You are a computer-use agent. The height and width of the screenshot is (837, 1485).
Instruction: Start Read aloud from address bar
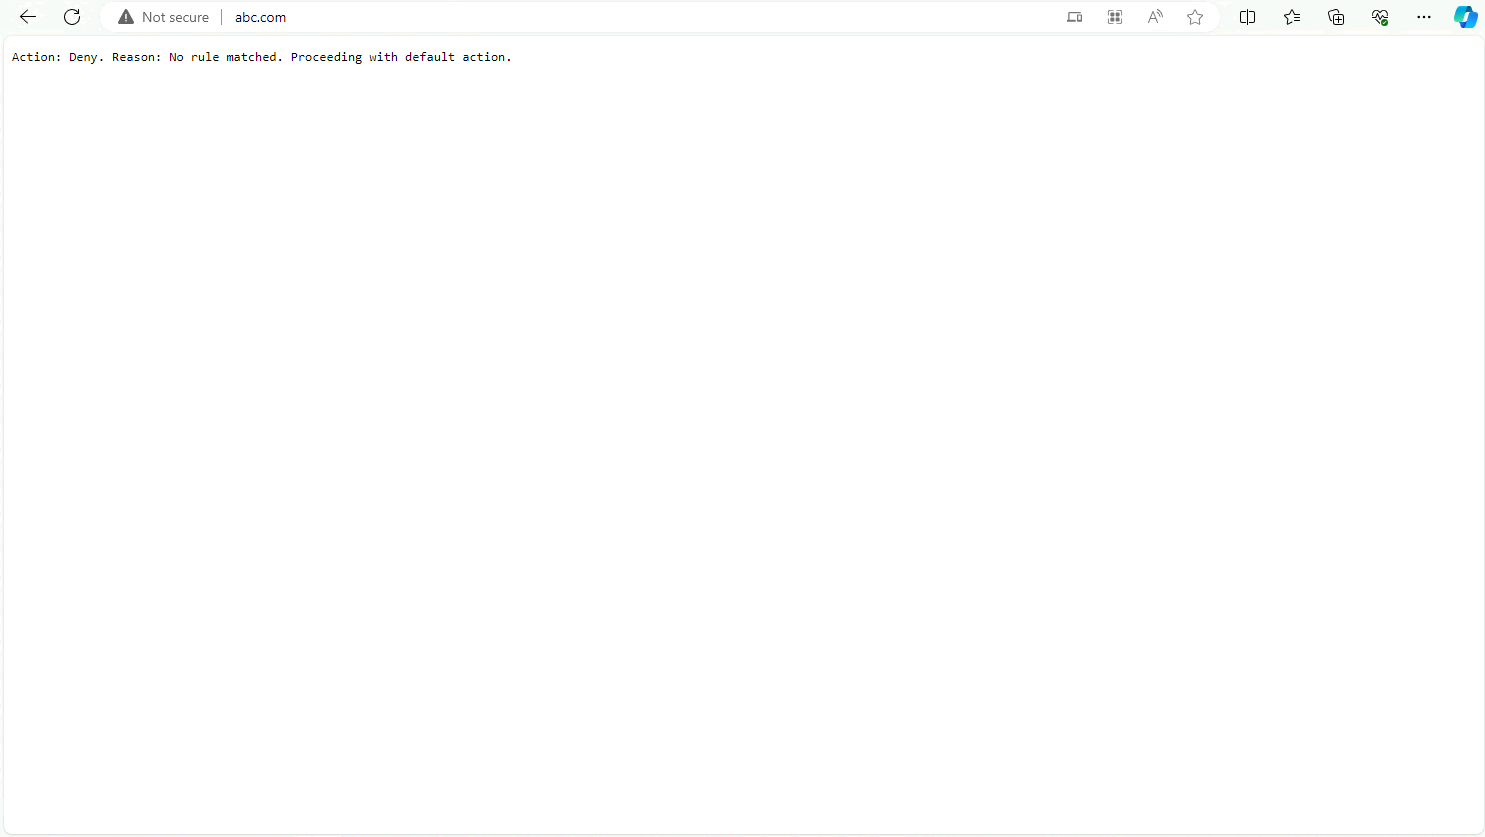[x=1155, y=17]
